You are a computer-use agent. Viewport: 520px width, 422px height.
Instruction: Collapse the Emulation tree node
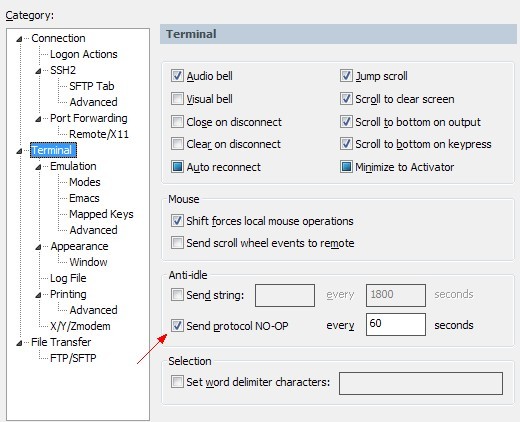coord(38,167)
